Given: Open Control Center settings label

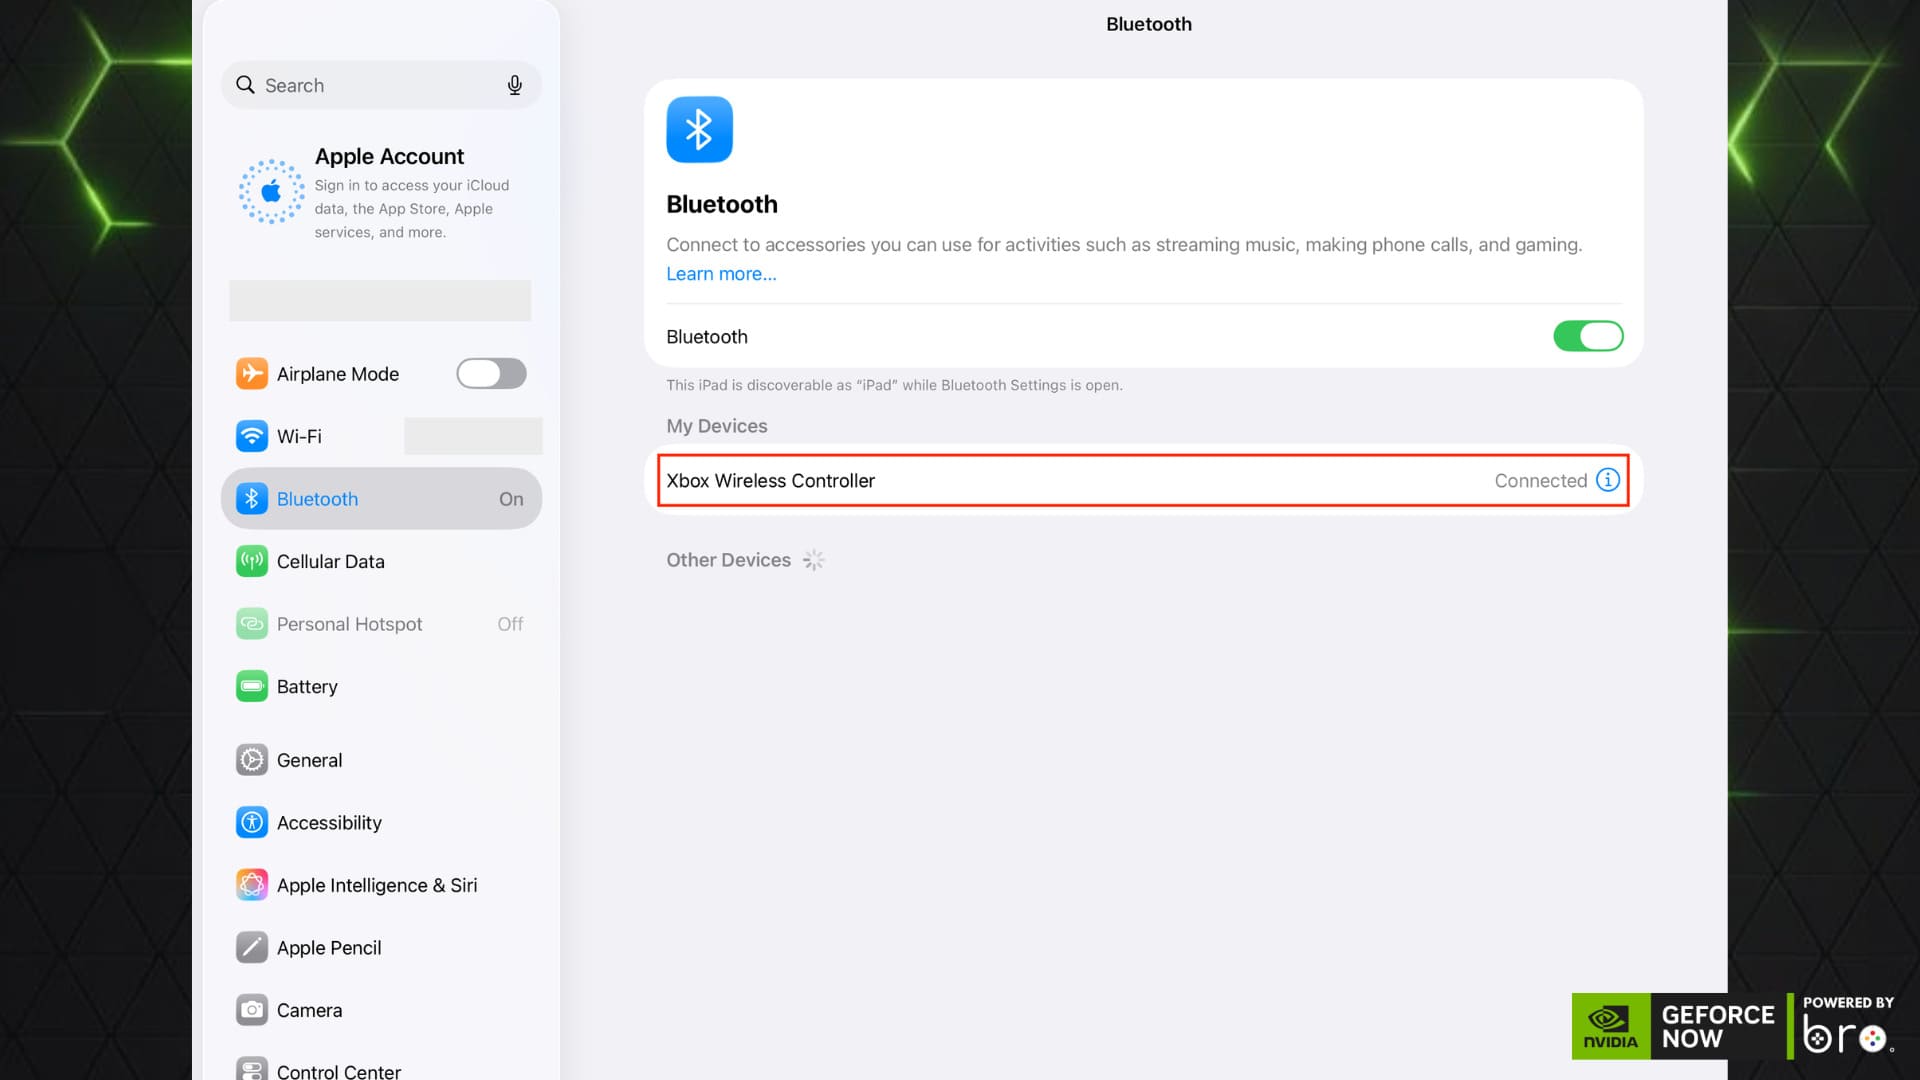Looking at the screenshot, I should (339, 1071).
